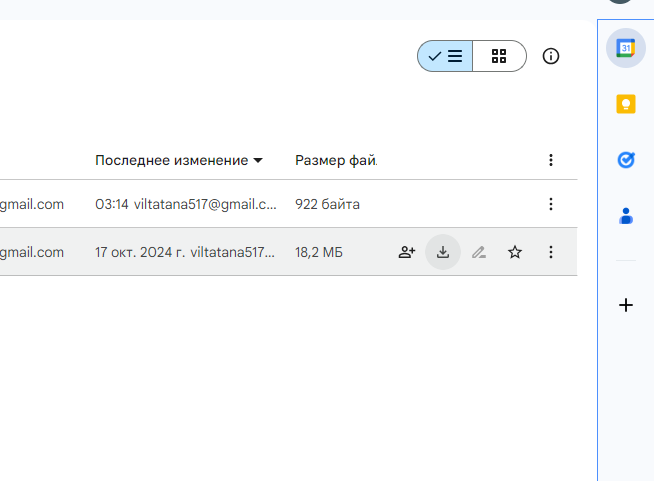Select the 03:14 viltatana517@gmail.c... cell
This screenshot has height=481, width=654.
click(186, 204)
